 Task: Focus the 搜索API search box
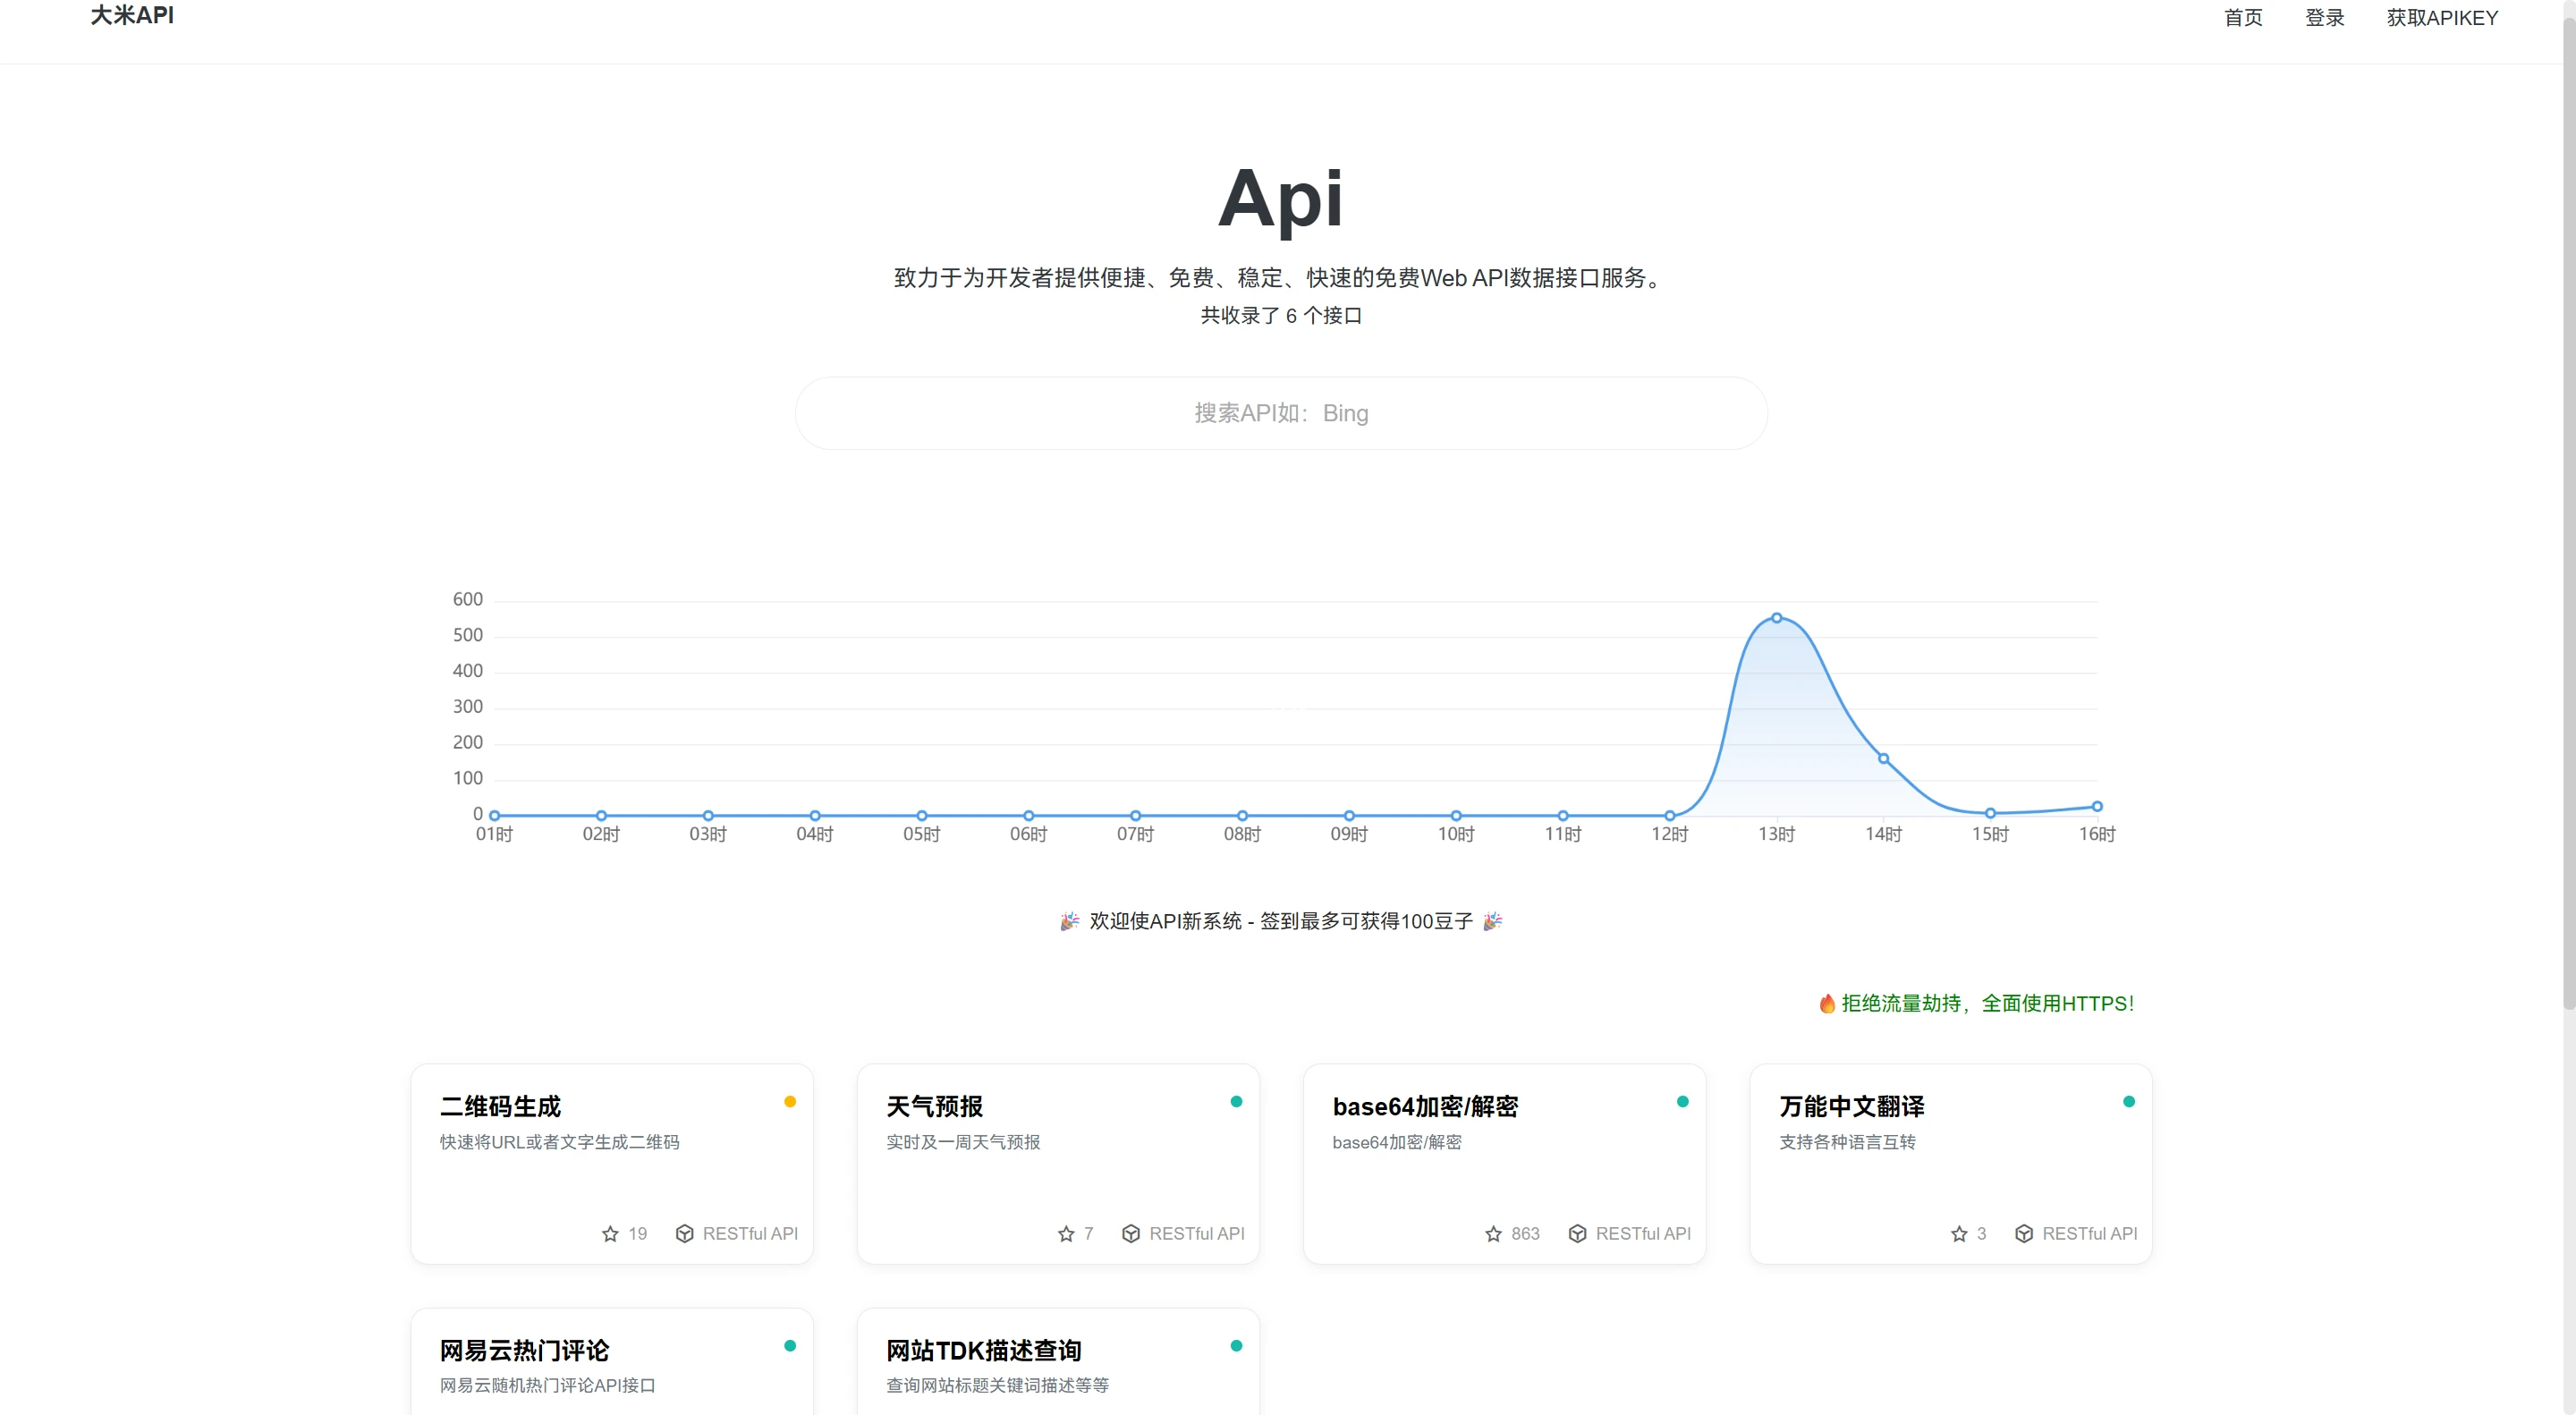click(x=1281, y=413)
